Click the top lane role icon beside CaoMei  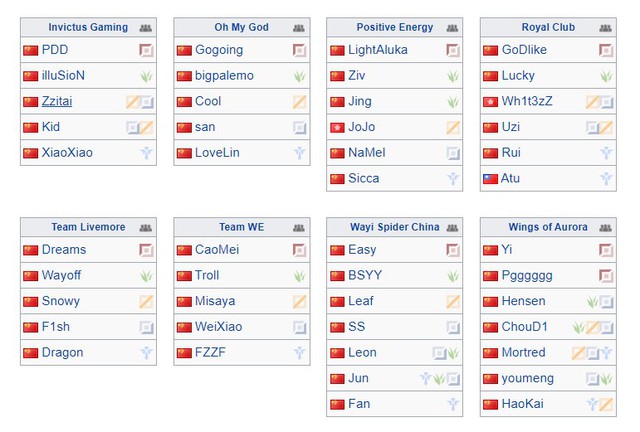point(299,250)
